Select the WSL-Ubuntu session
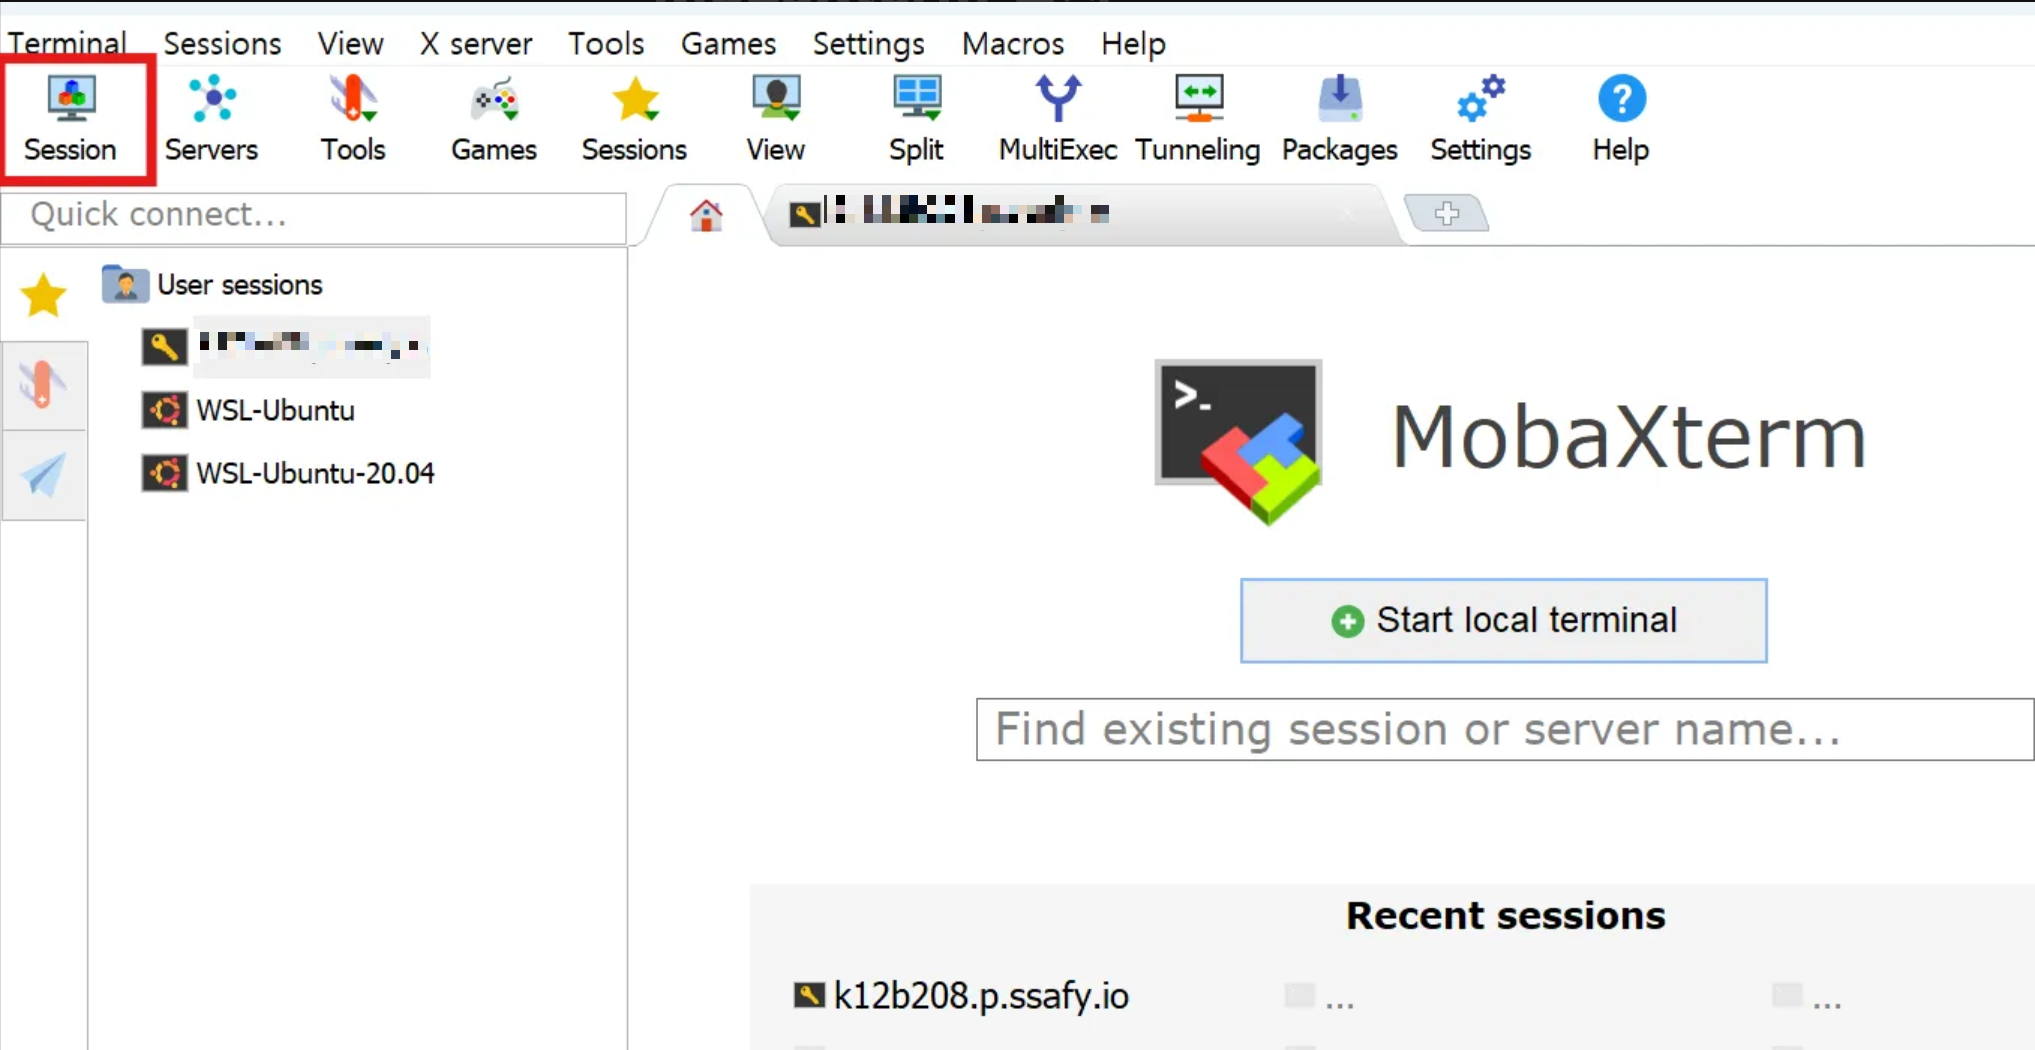 (249, 410)
